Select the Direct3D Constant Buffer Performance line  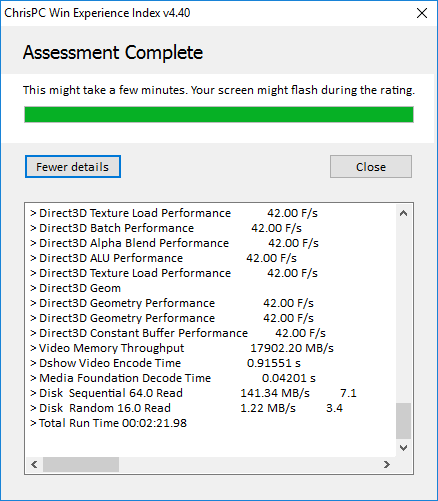[x=178, y=333]
